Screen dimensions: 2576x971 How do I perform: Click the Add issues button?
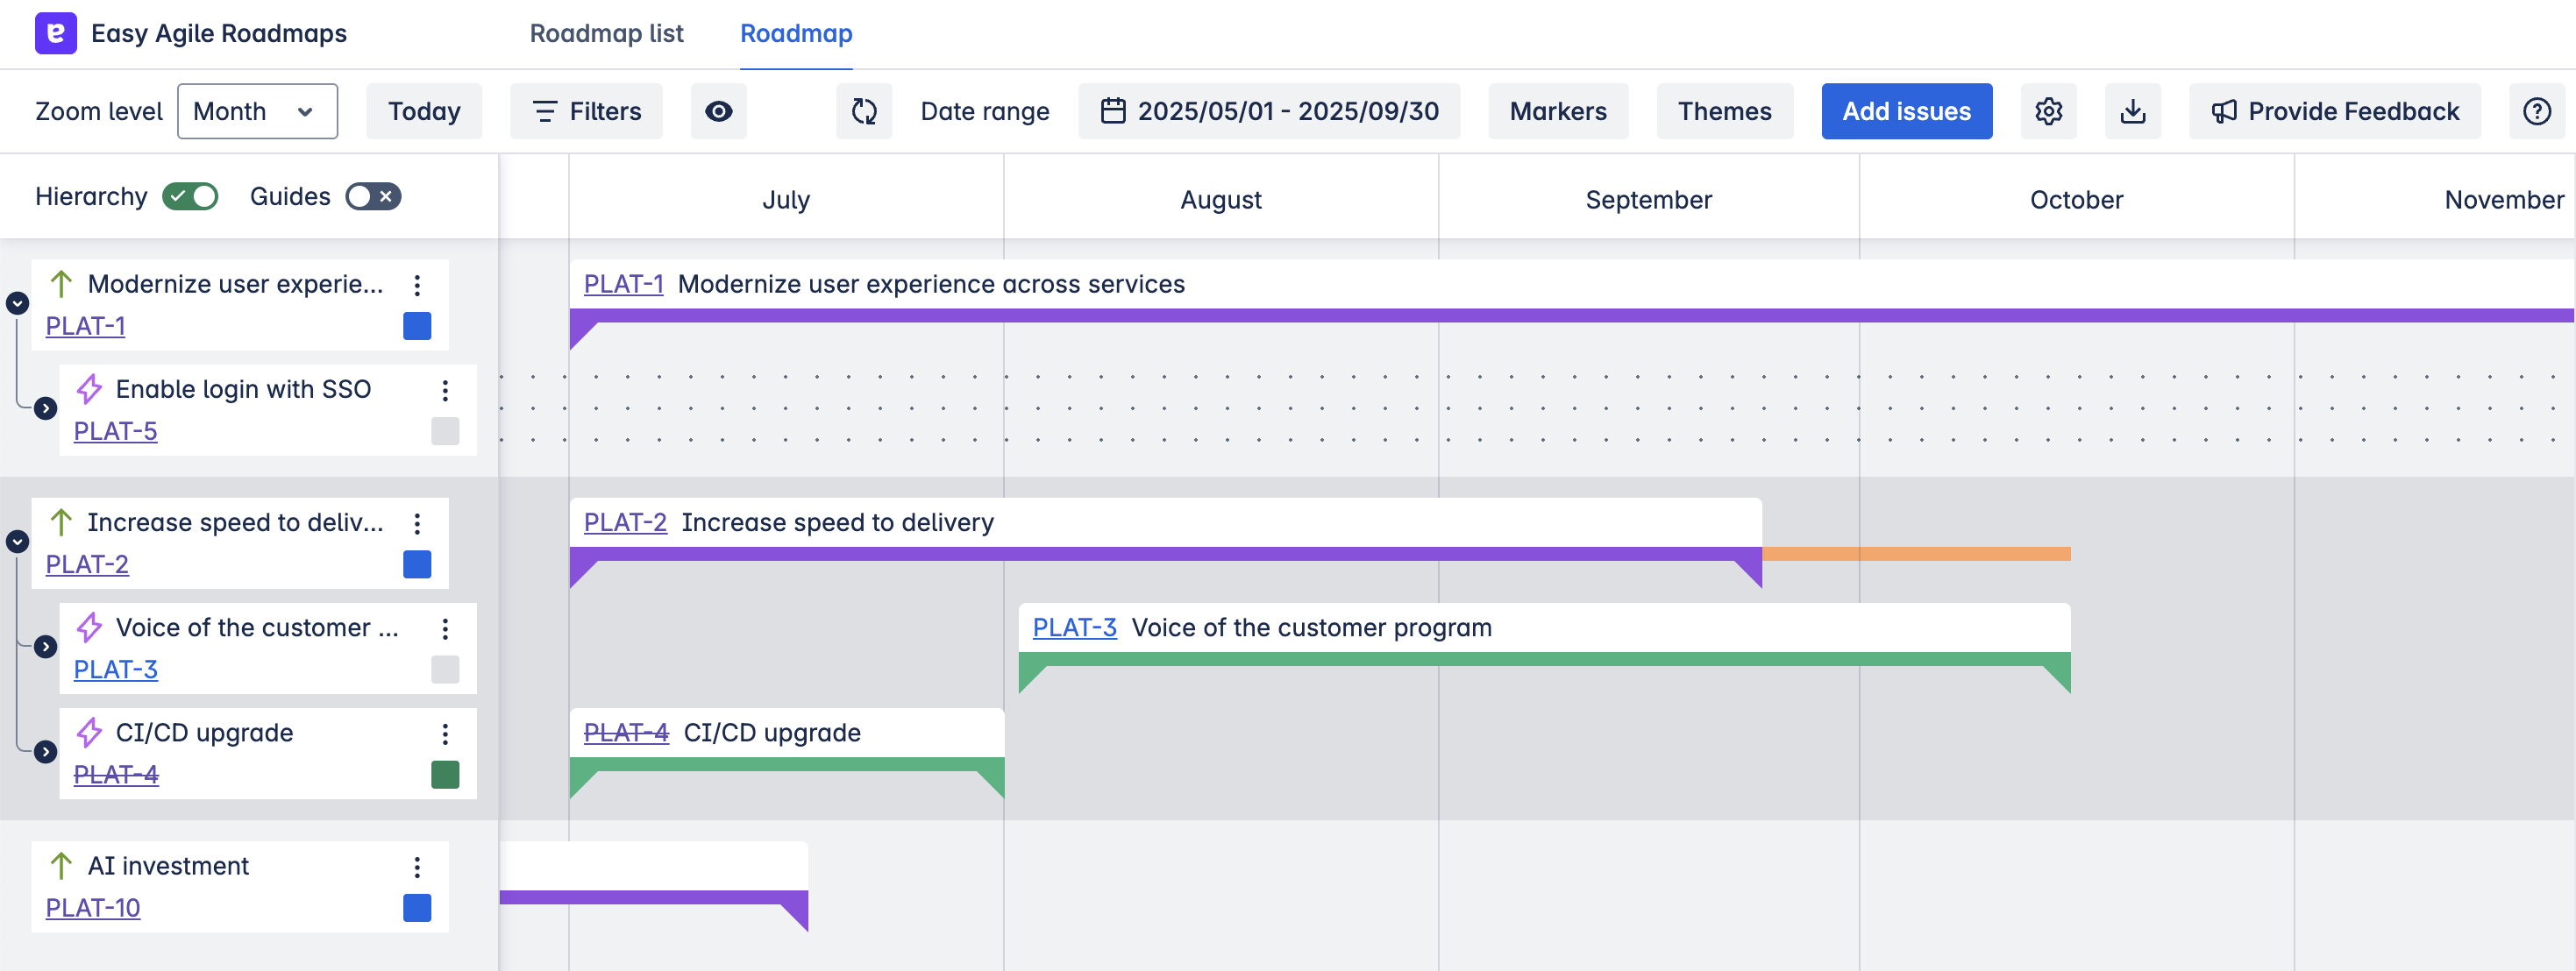click(x=1906, y=111)
